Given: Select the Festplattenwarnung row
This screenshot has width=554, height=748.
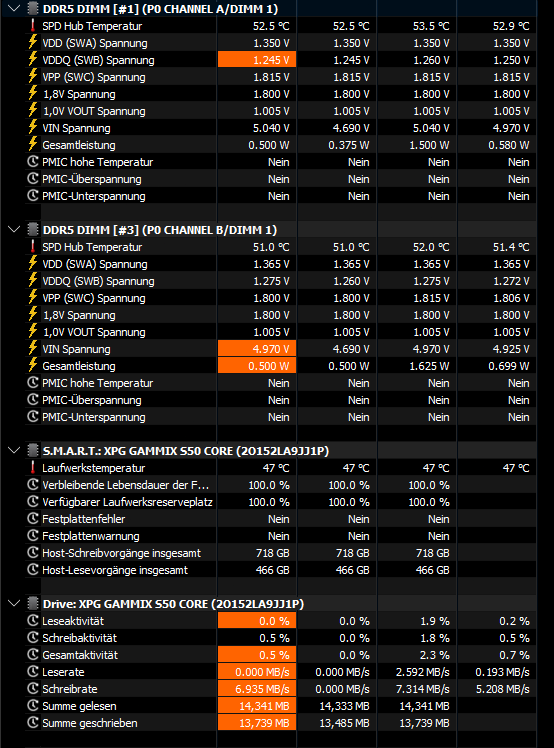Looking at the screenshot, I should (281, 536).
